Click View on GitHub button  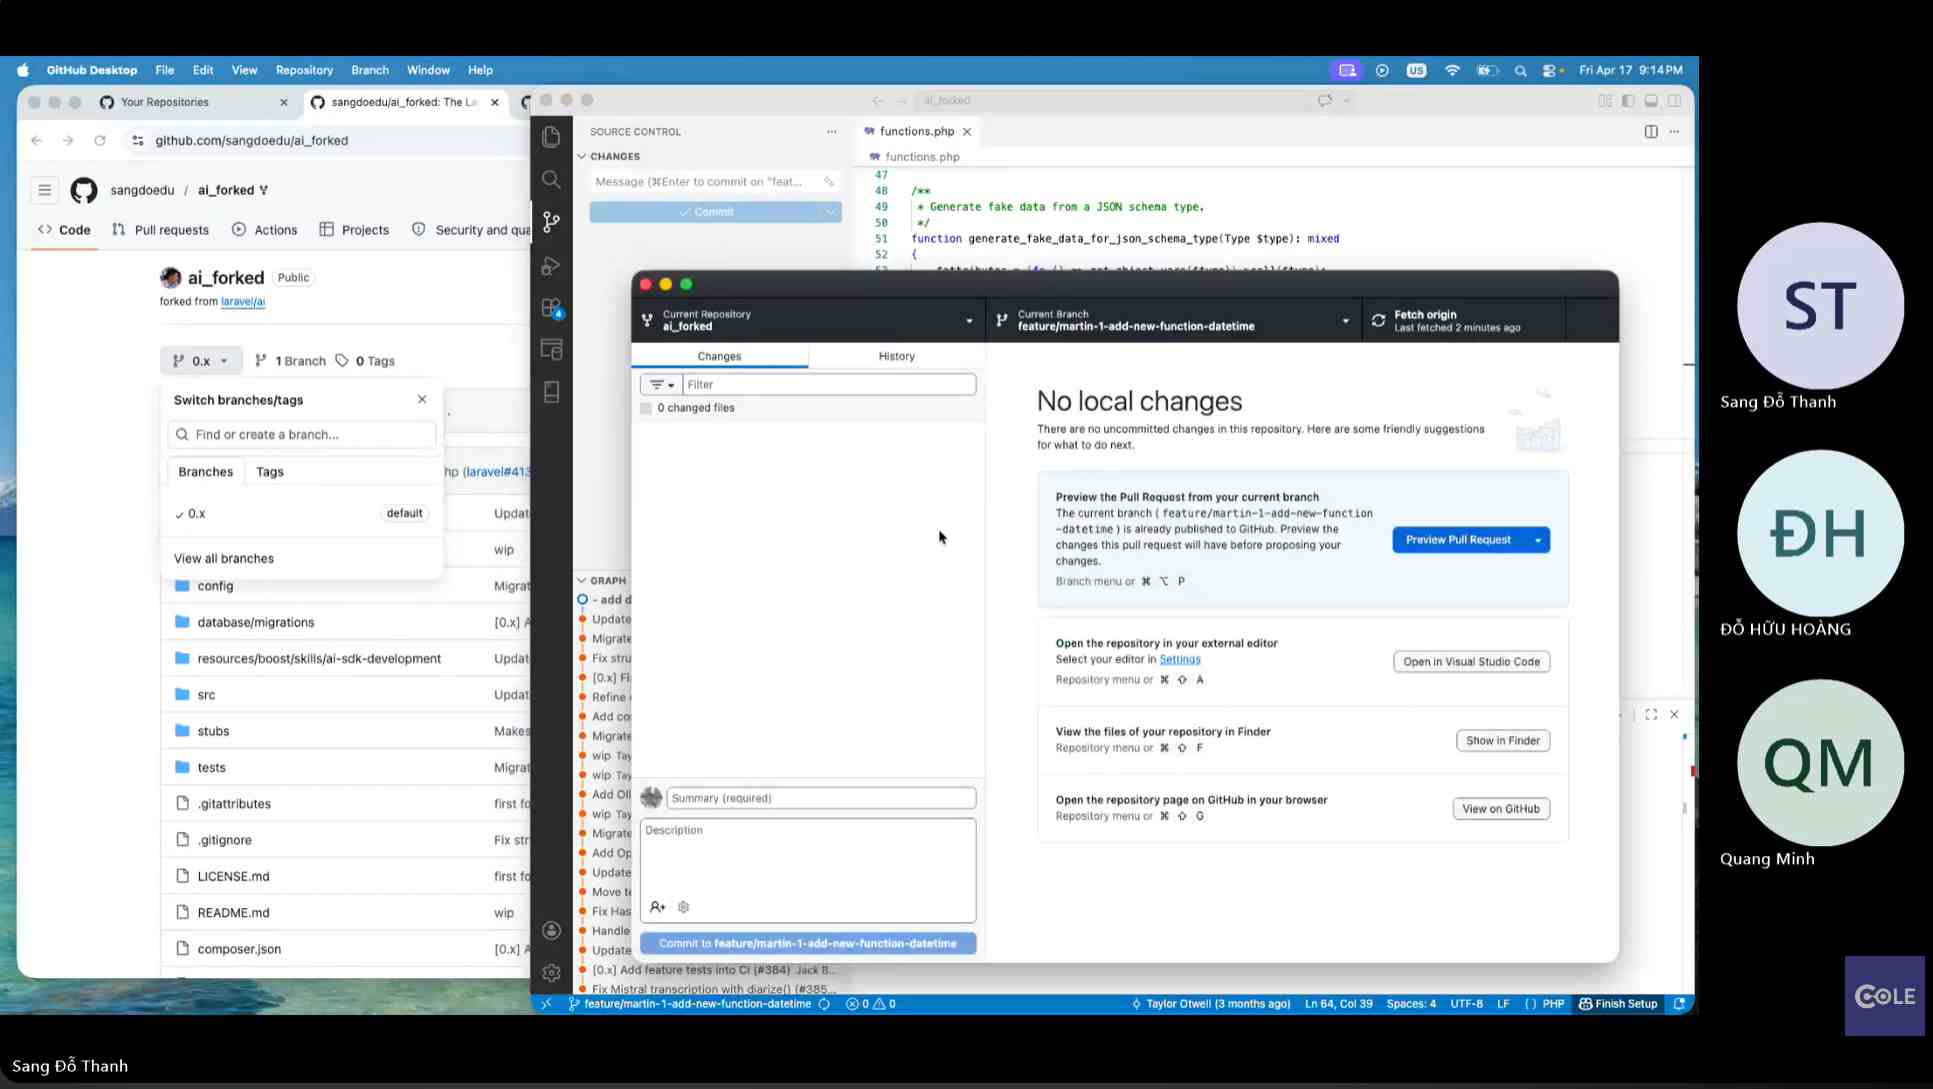click(1501, 809)
